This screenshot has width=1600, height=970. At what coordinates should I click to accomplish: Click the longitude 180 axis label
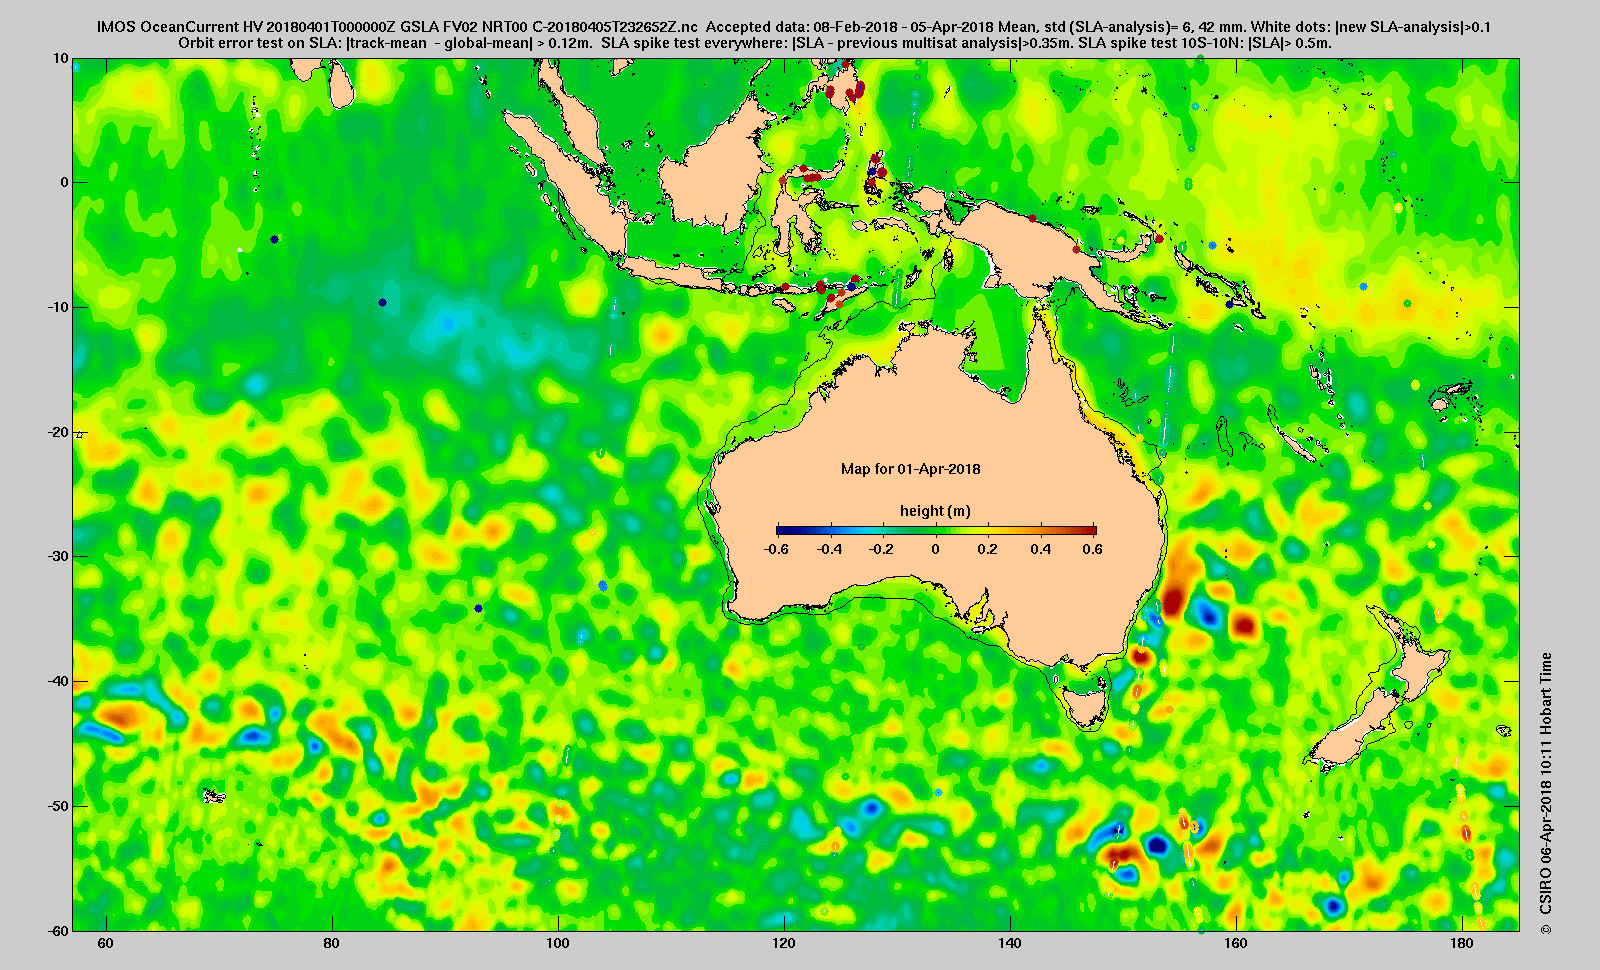click(1462, 943)
